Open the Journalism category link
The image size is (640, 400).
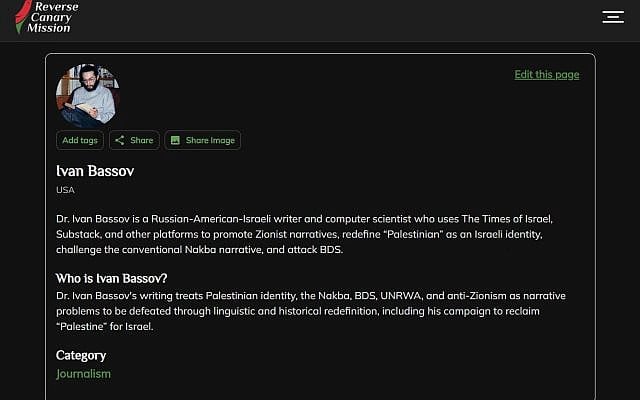83,374
